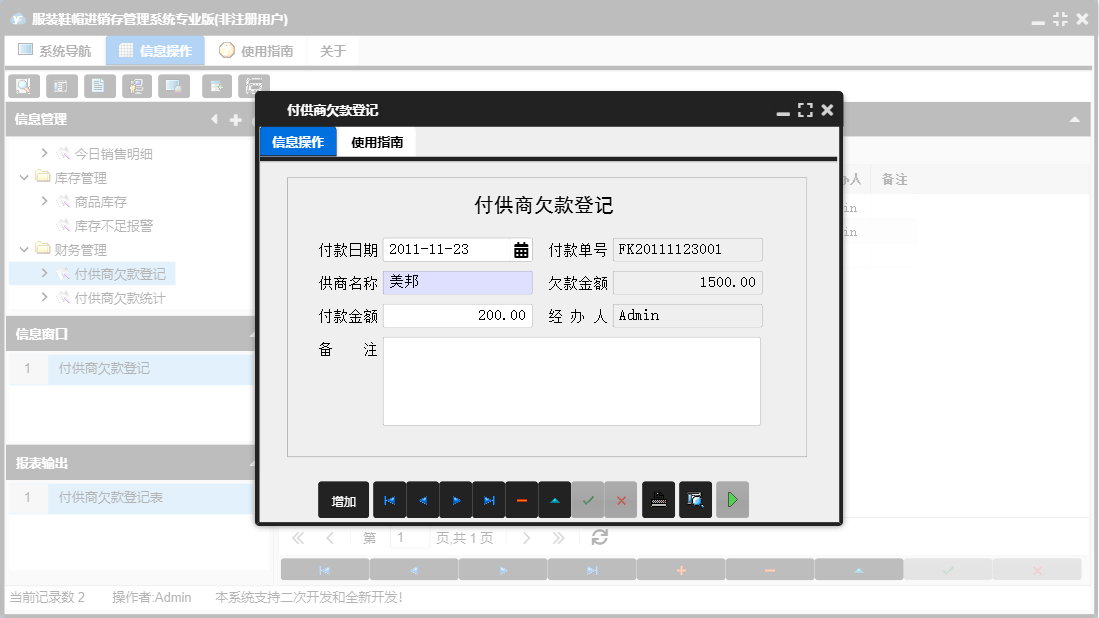
Task: Select the print preview icon beside the printer
Action: [x=696, y=499]
